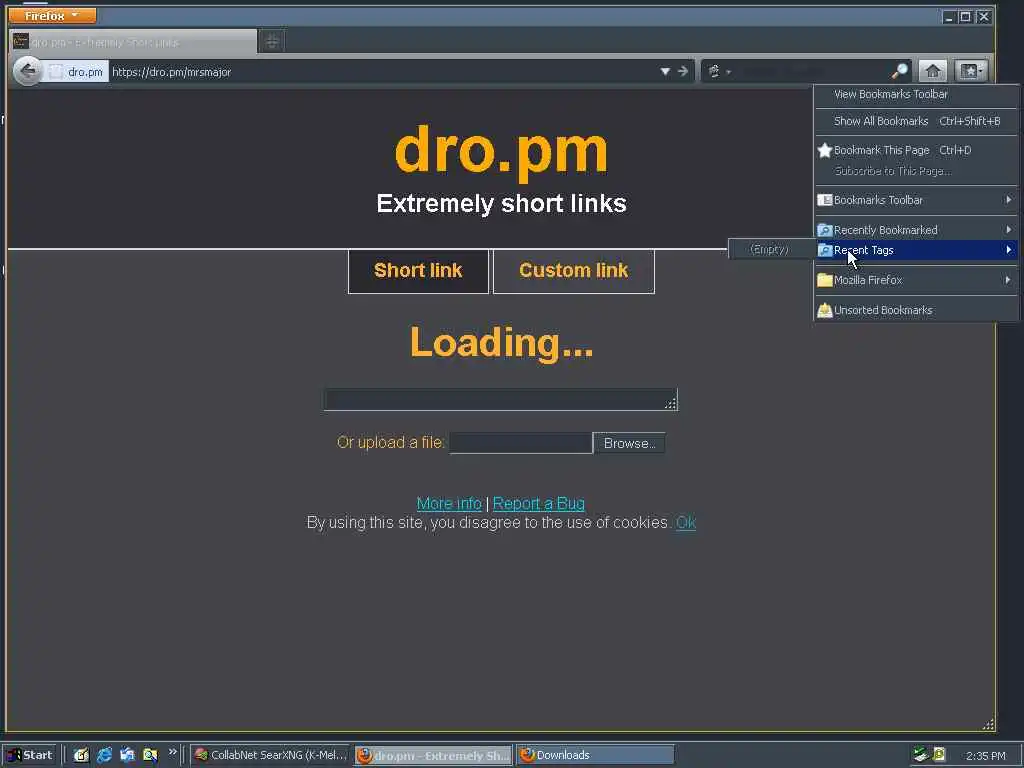Go back with the back arrow
The width and height of the screenshot is (1024, 768).
27,71
